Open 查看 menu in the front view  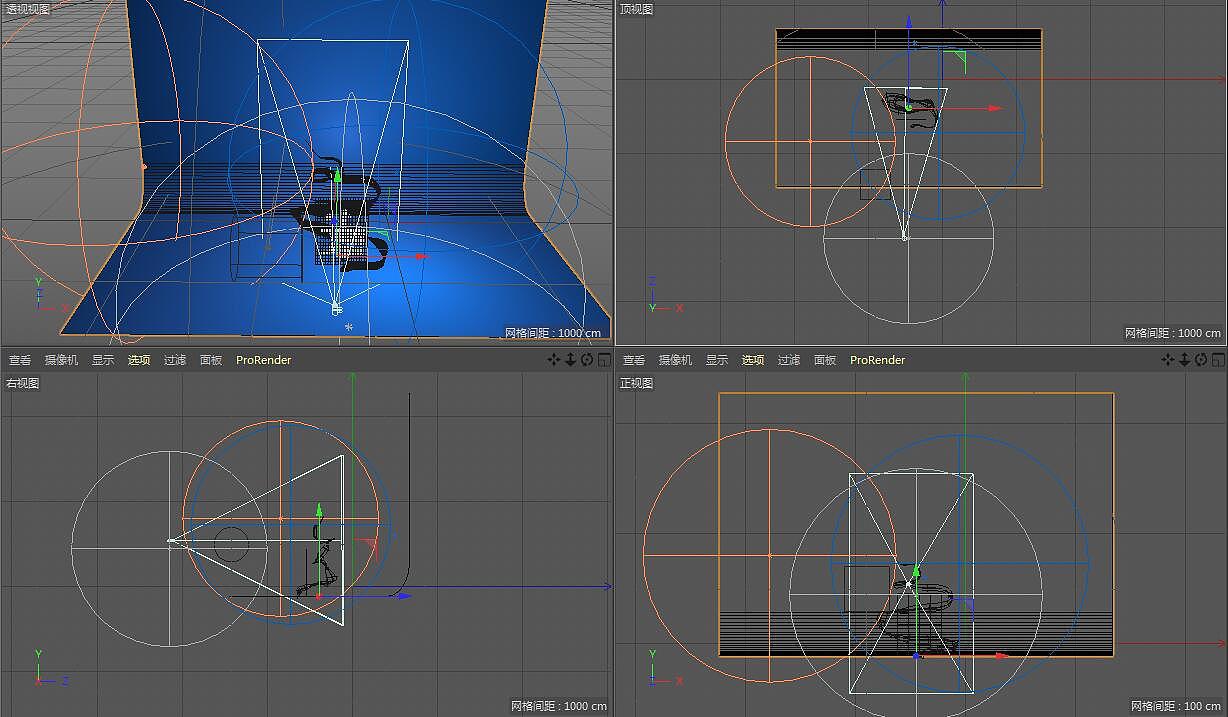634,360
